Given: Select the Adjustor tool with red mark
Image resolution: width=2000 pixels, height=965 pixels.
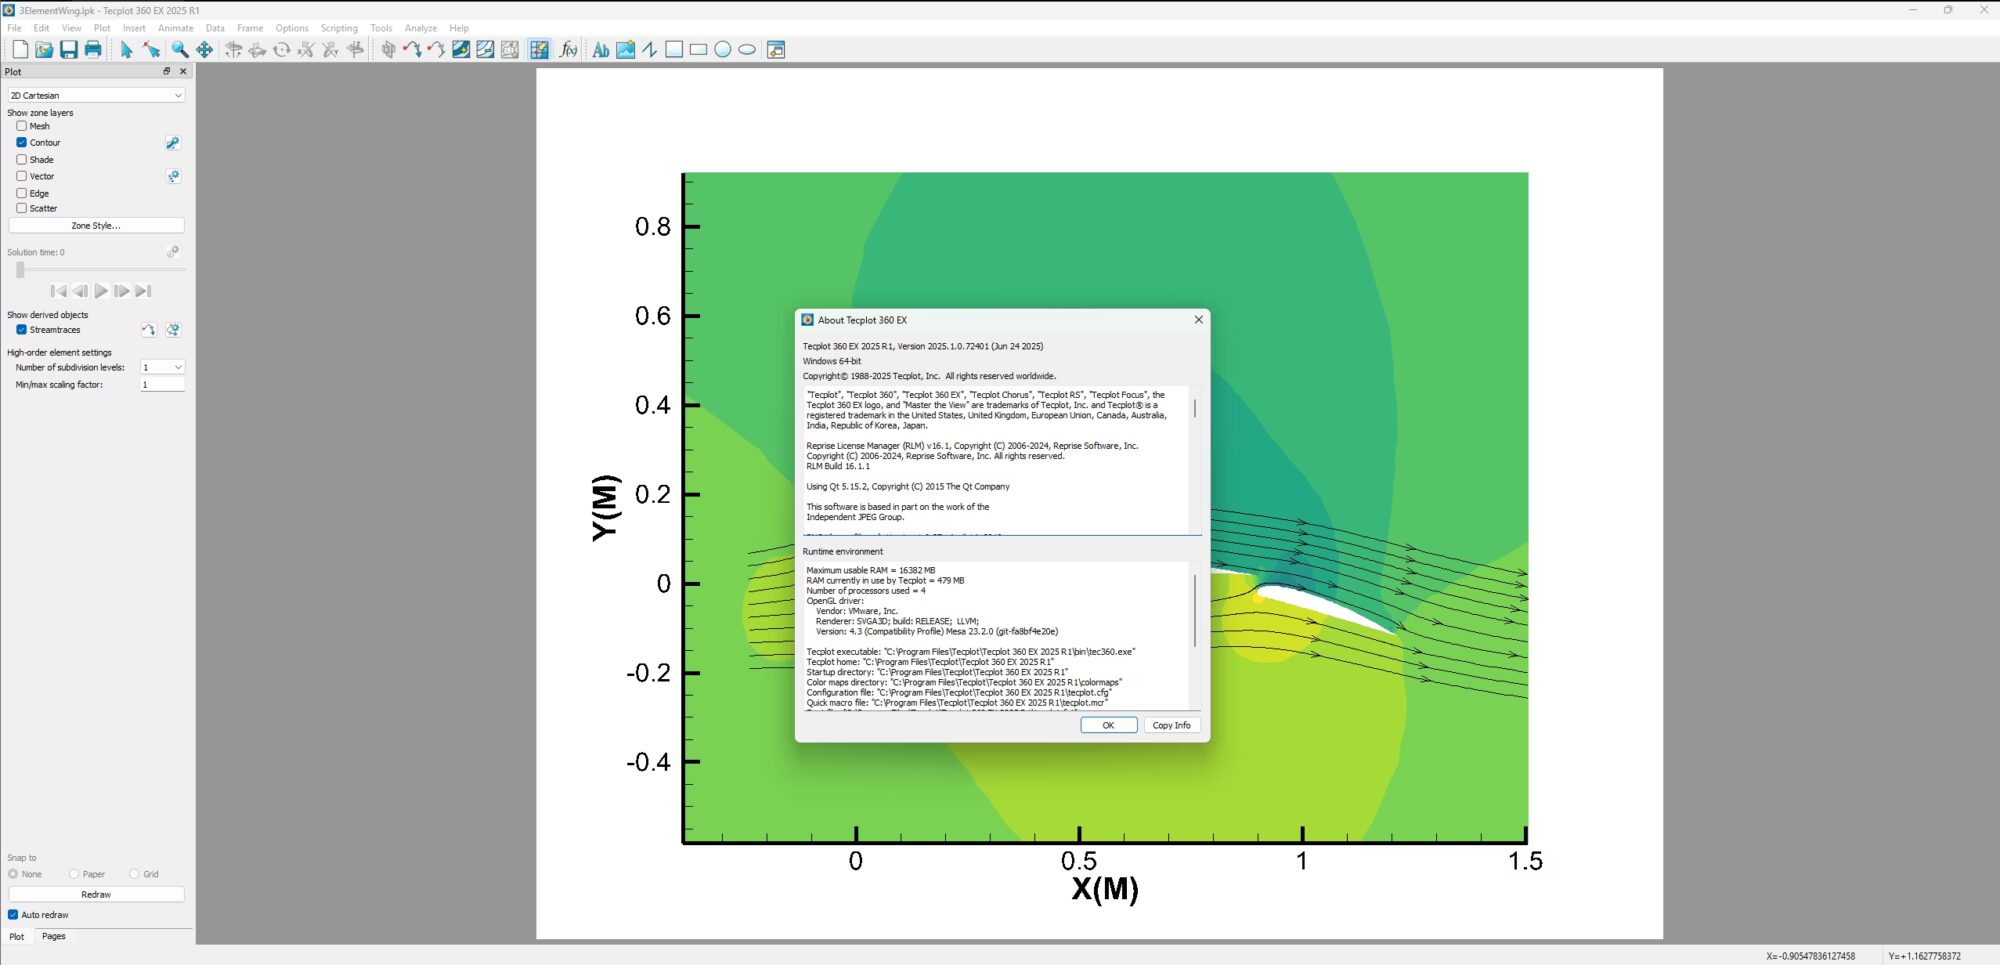Looking at the screenshot, I should tap(151, 49).
